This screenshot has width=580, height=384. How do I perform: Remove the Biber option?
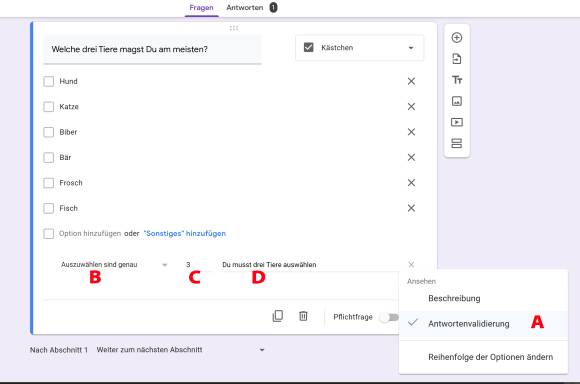pyautogui.click(x=411, y=132)
